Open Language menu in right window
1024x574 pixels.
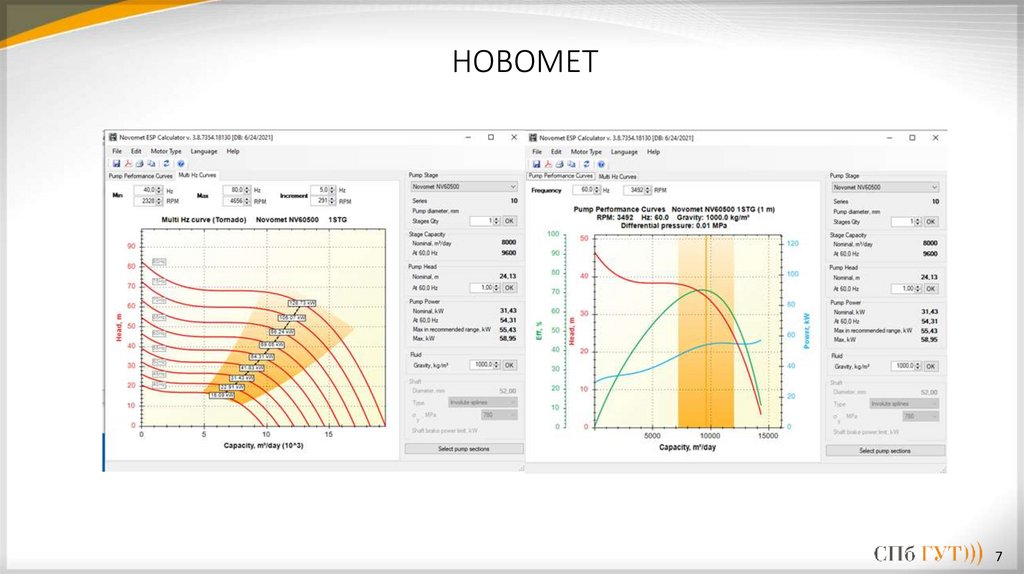[624, 151]
